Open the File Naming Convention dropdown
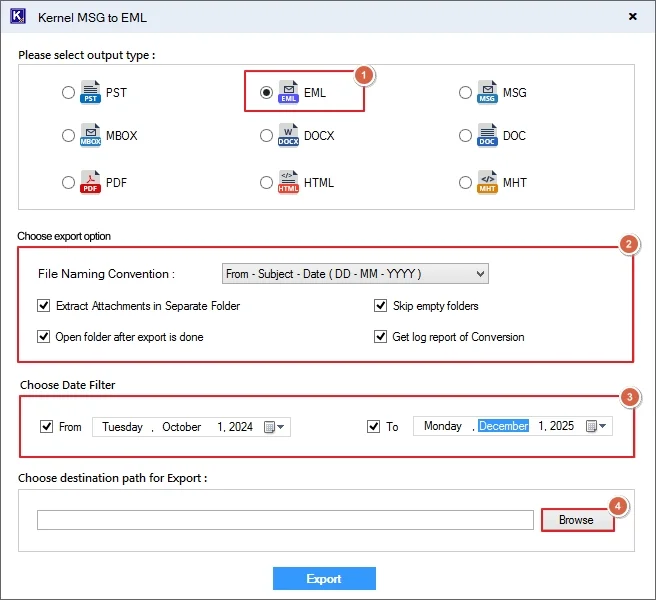Viewport: 656px width, 600px height. click(x=355, y=274)
